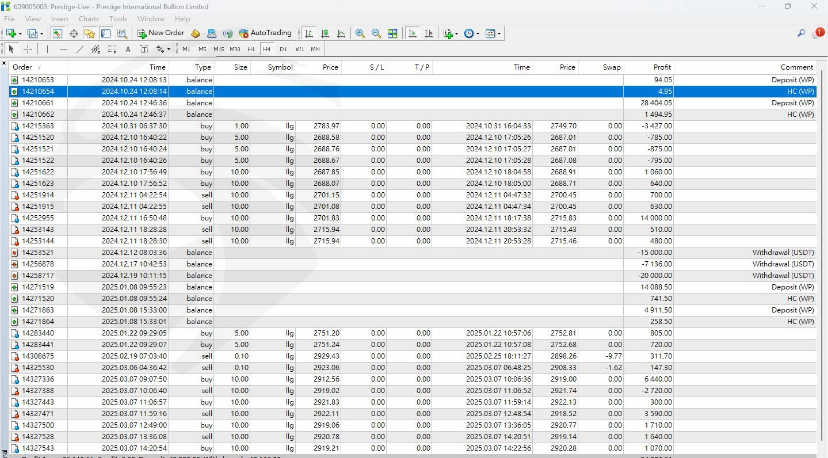Screen dimensions: 828x458
Task: Click the zoom in magnifier icon
Action: [x=360, y=33]
